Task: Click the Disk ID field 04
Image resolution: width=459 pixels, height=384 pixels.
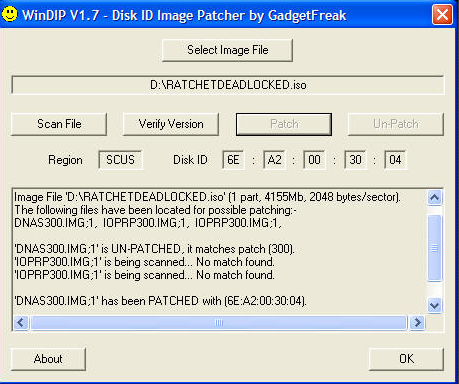Action: (x=395, y=160)
